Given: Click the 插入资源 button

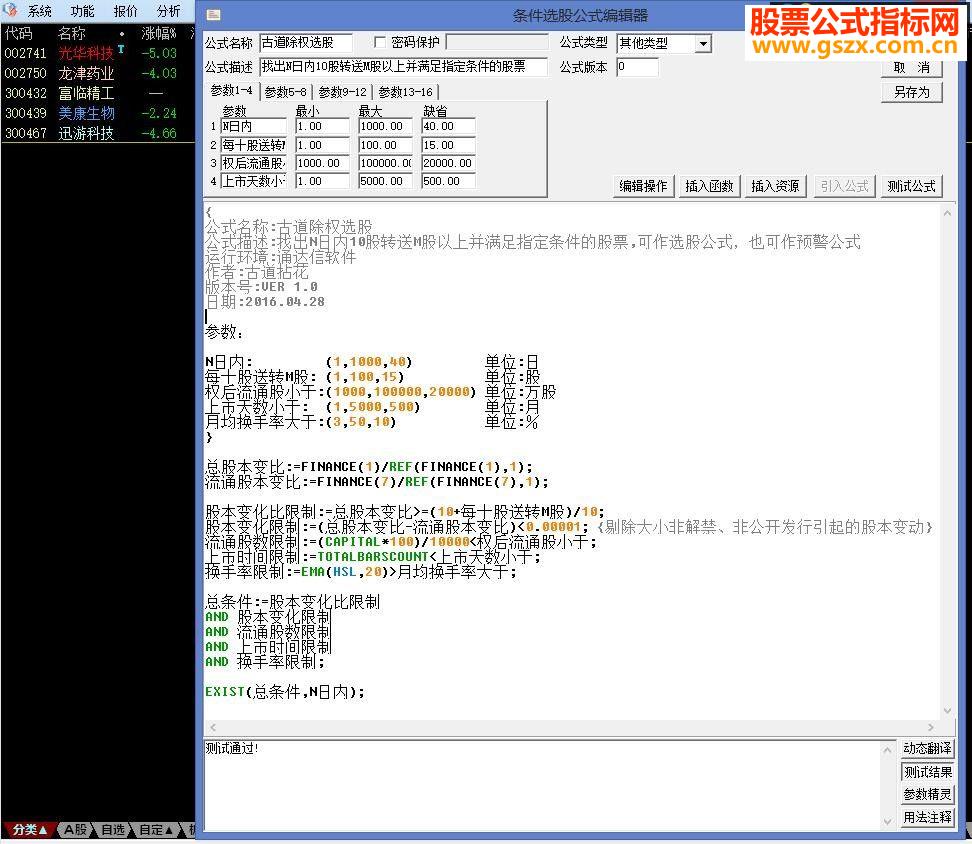Looking at the screenshot, I should coord(775,186).
